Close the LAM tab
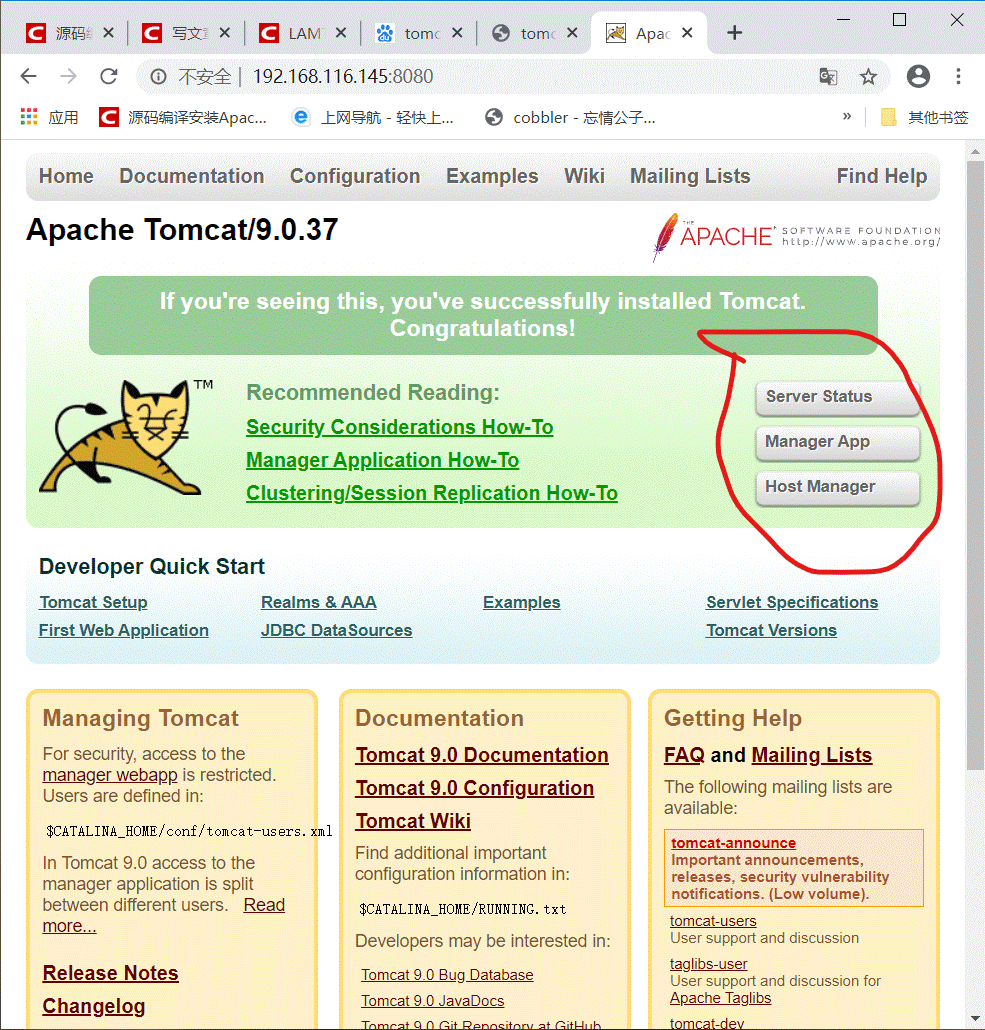Image resolution: width=985 pixels, height=1030 pixels. [340, 33]
